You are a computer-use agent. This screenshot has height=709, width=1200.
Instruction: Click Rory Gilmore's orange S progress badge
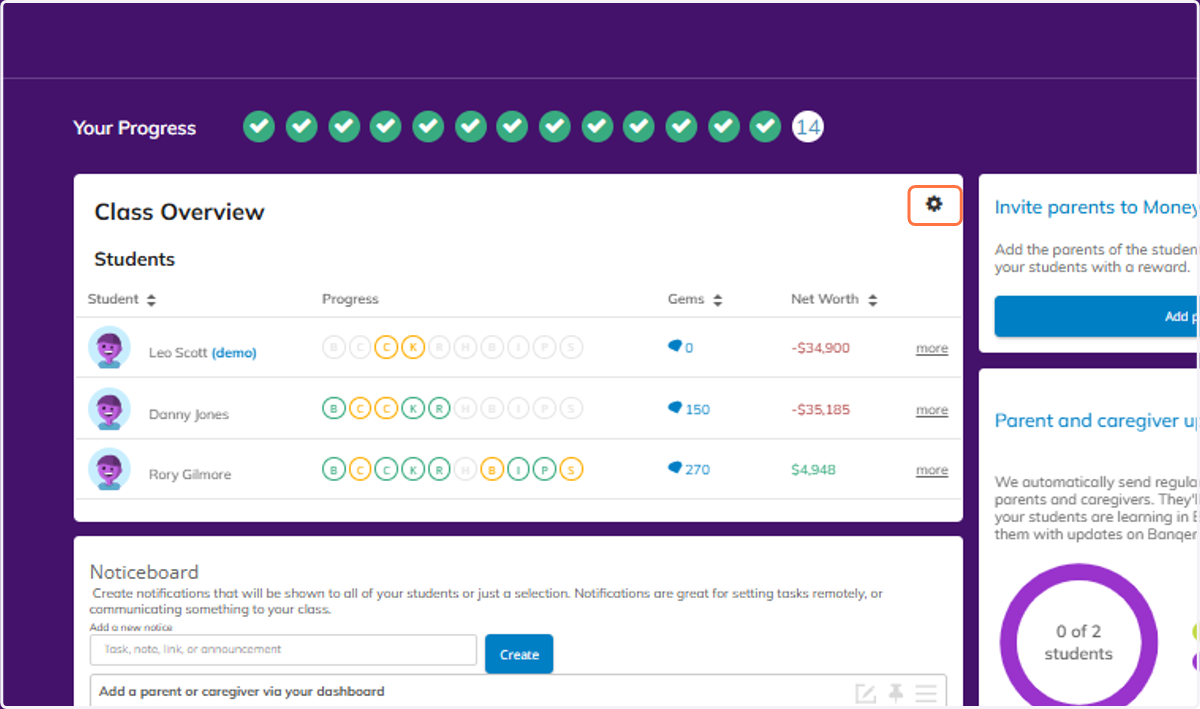tap(571, 469)
